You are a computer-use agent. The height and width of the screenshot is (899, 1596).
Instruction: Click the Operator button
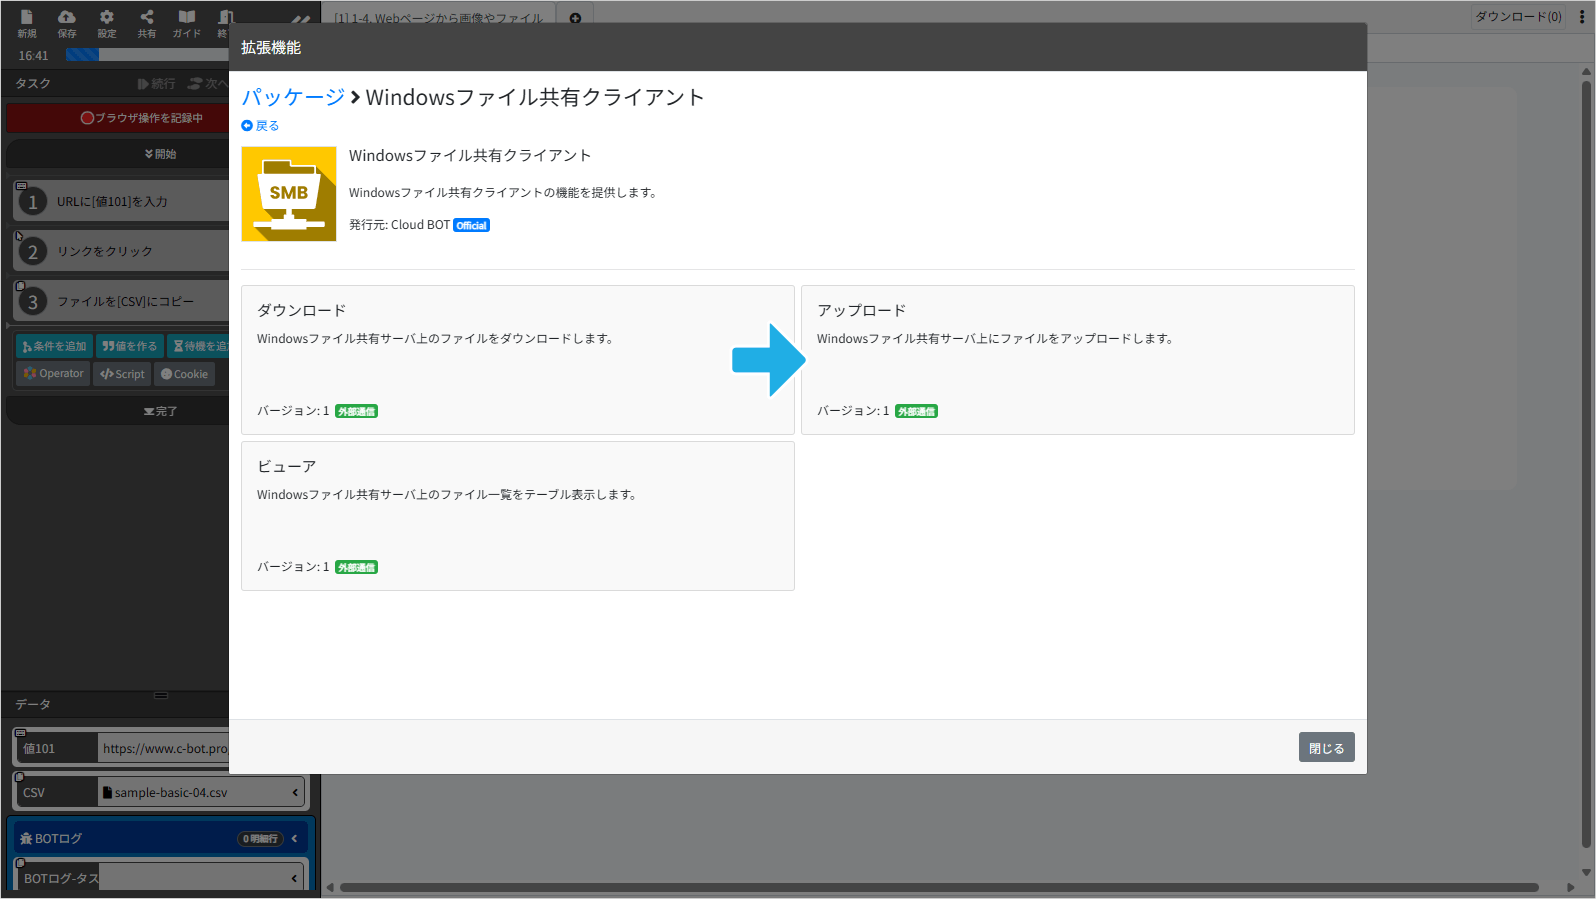53,374
